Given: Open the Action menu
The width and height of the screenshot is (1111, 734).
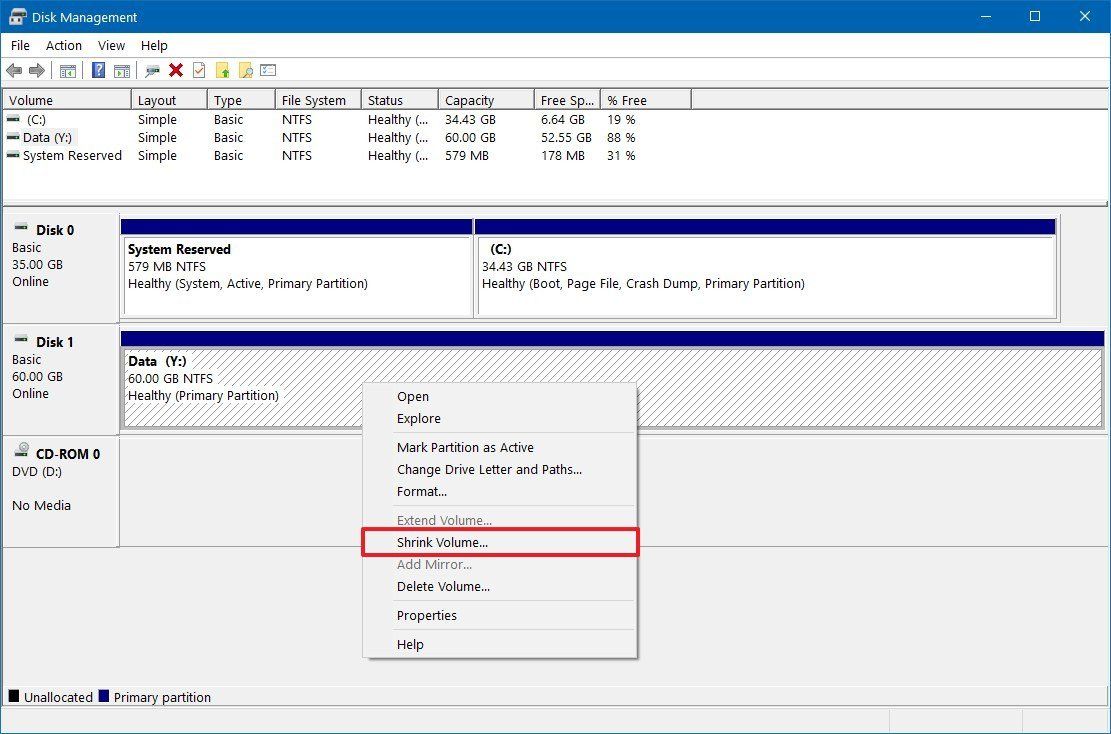Looking at the screenshot, I should click(63, 45).
